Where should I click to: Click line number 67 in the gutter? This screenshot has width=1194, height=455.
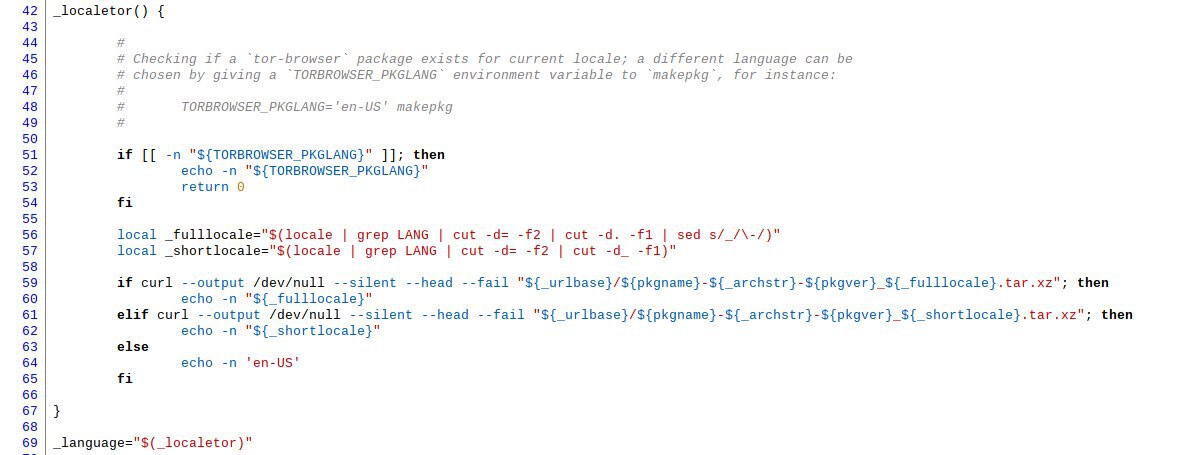tap(30, 411)
